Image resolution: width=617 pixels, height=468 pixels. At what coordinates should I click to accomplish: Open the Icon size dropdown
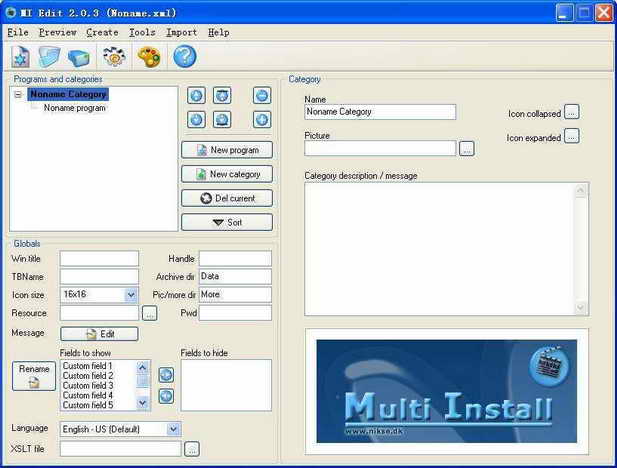131,295
